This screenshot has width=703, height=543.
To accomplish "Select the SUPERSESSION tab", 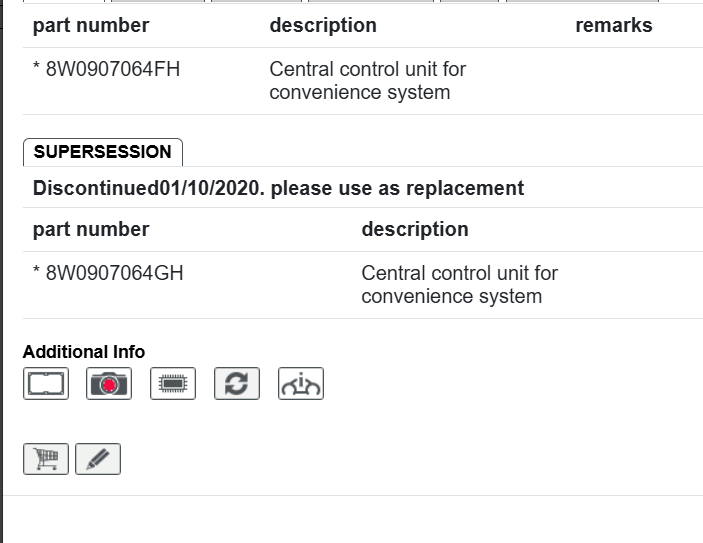I will pyautogui.click(x=102, y=152).
